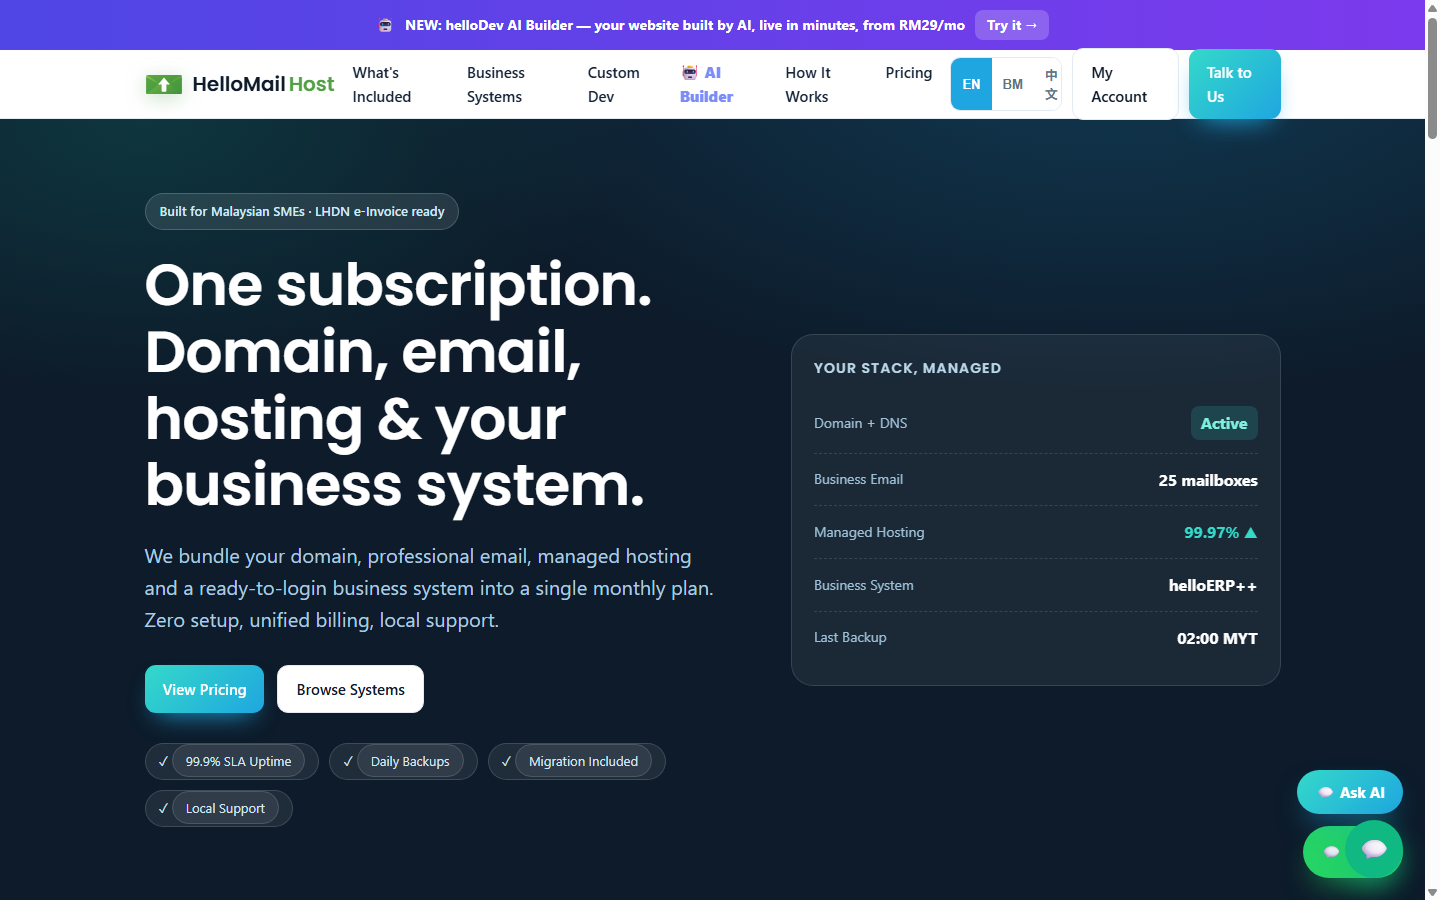1440x900 pixels.
Task: Open the What's Included menu item
Action: tap(382, 84)
